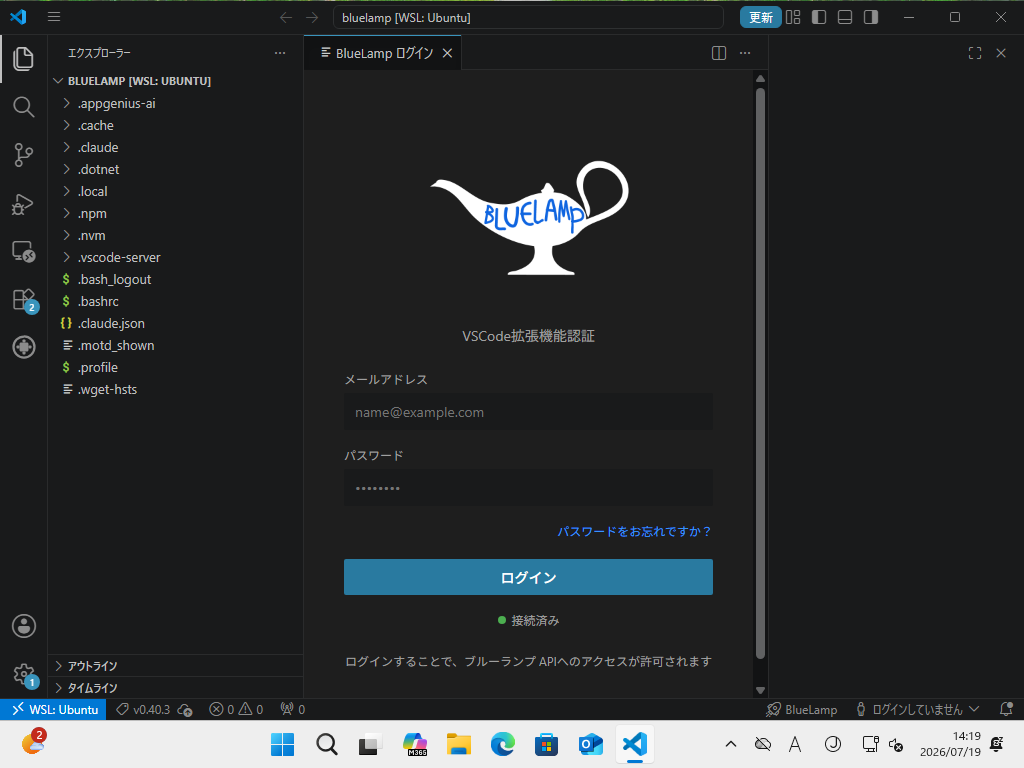Viewport: 1024px width, 768px height.
Task: Open the .motd_shown file
Action: (x=175, y=345)
